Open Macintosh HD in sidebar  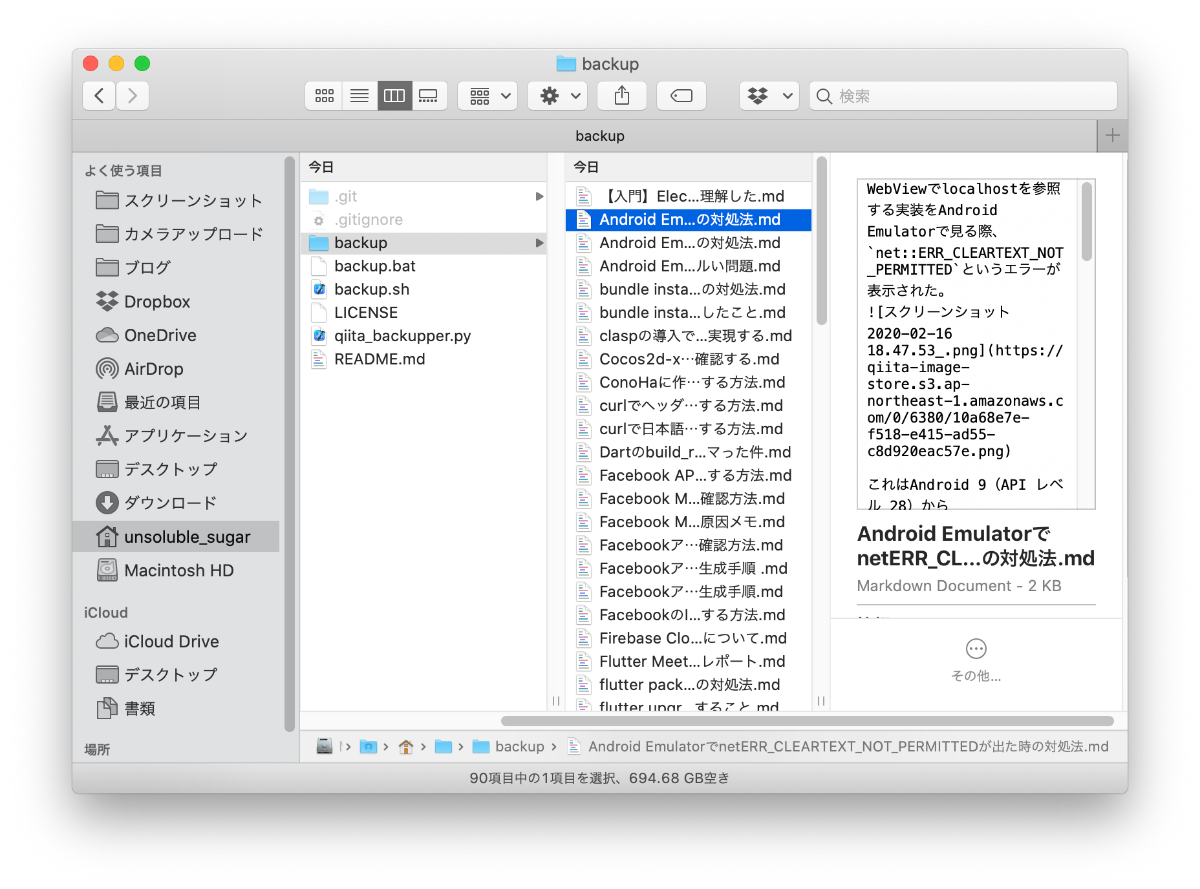click(x=165, y=570)
